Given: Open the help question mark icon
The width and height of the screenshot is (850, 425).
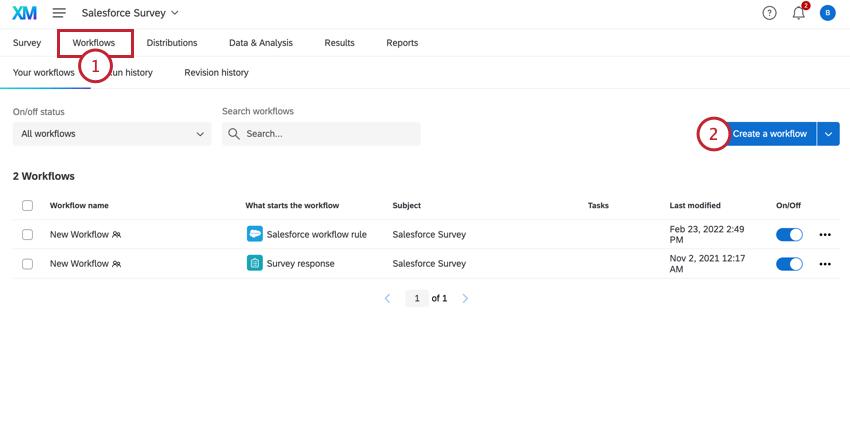Looking at the screenshot, I should 769,13.
